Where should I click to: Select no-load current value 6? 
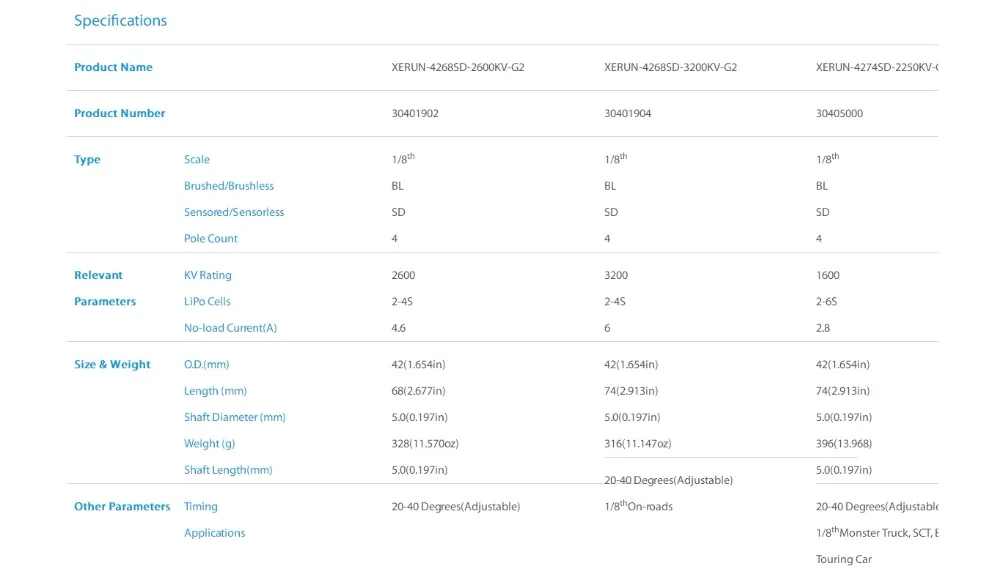click(607, 328)
